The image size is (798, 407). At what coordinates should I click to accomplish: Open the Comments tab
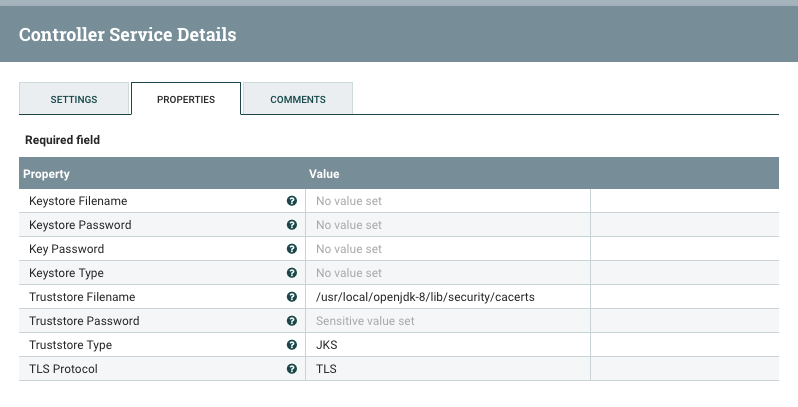coord(298,99)
